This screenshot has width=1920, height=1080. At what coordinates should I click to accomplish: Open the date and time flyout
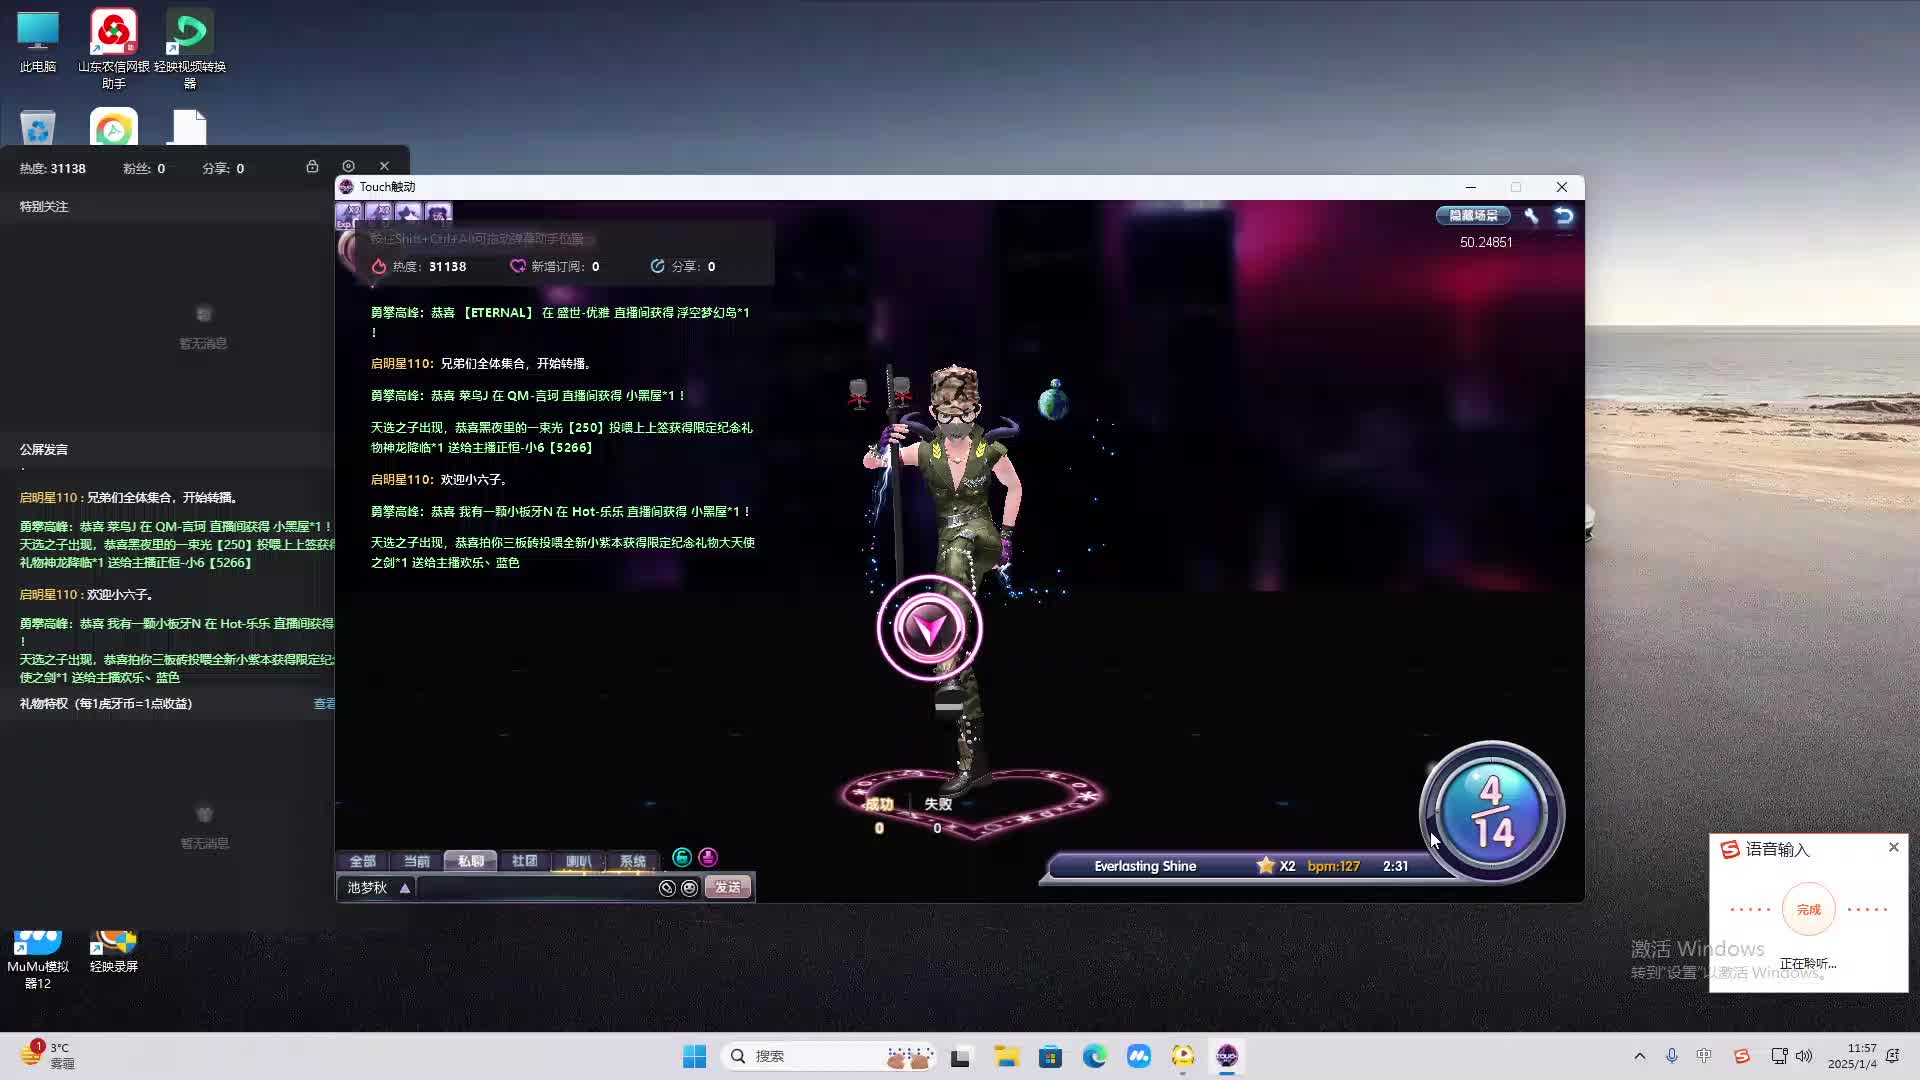(1852, 1056)
